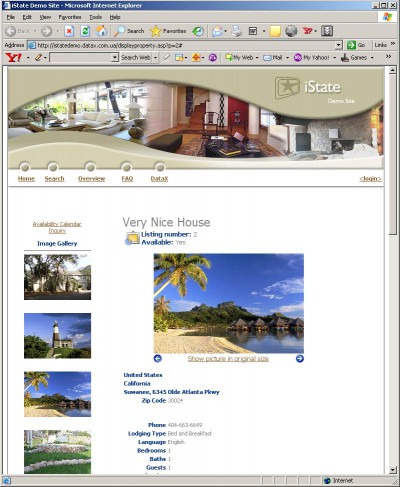Open the Tools menu
The width and height of the screenshot is (400, 487).
pos(95,17)
